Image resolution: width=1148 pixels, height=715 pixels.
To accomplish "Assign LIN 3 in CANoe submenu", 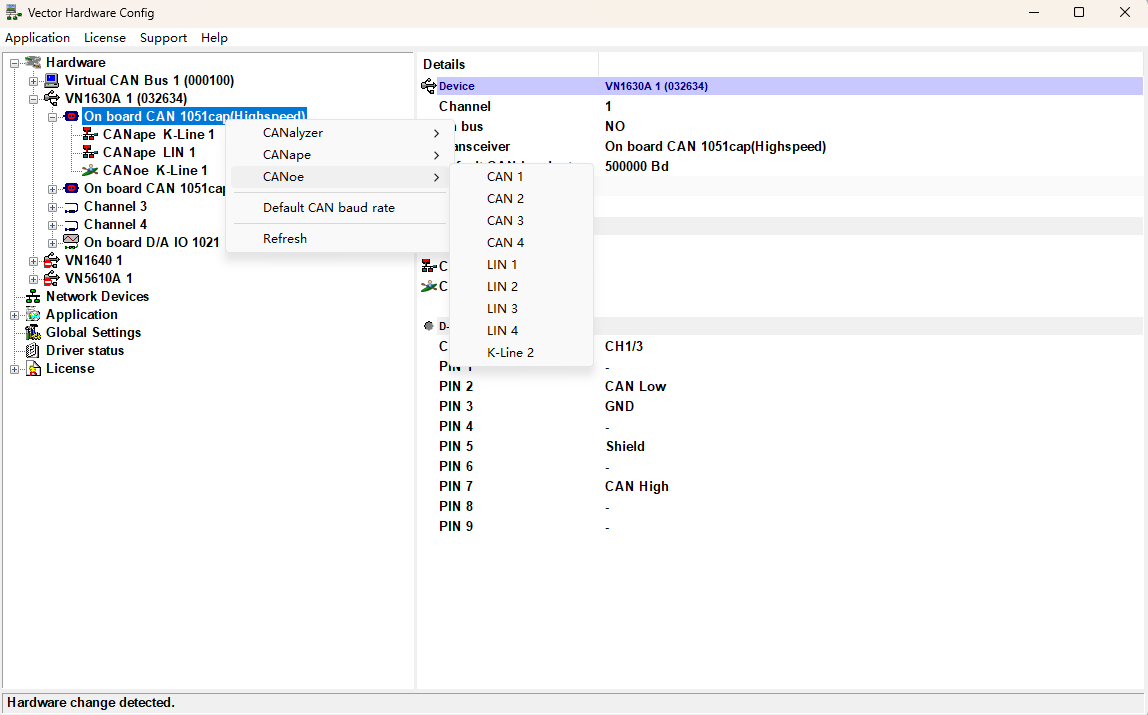I will (521, 309).
